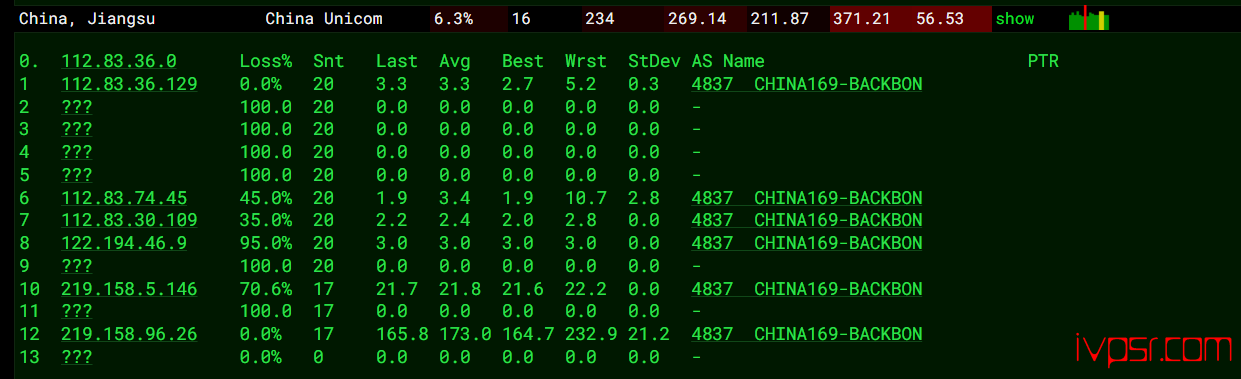Click the summary value 234
Screen dimensions: 1241x379
pyautogui.click(x=600, y=19)
